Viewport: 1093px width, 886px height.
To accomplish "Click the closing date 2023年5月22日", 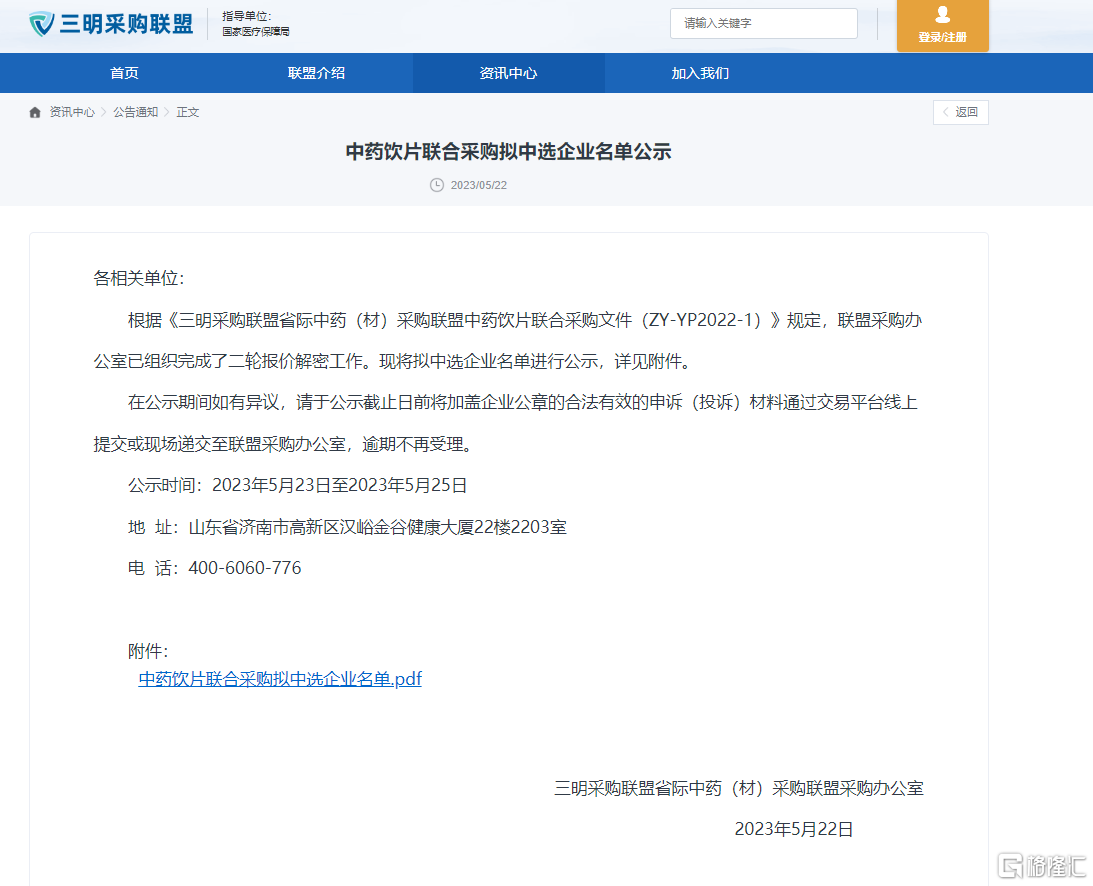I will coord(794,830).
